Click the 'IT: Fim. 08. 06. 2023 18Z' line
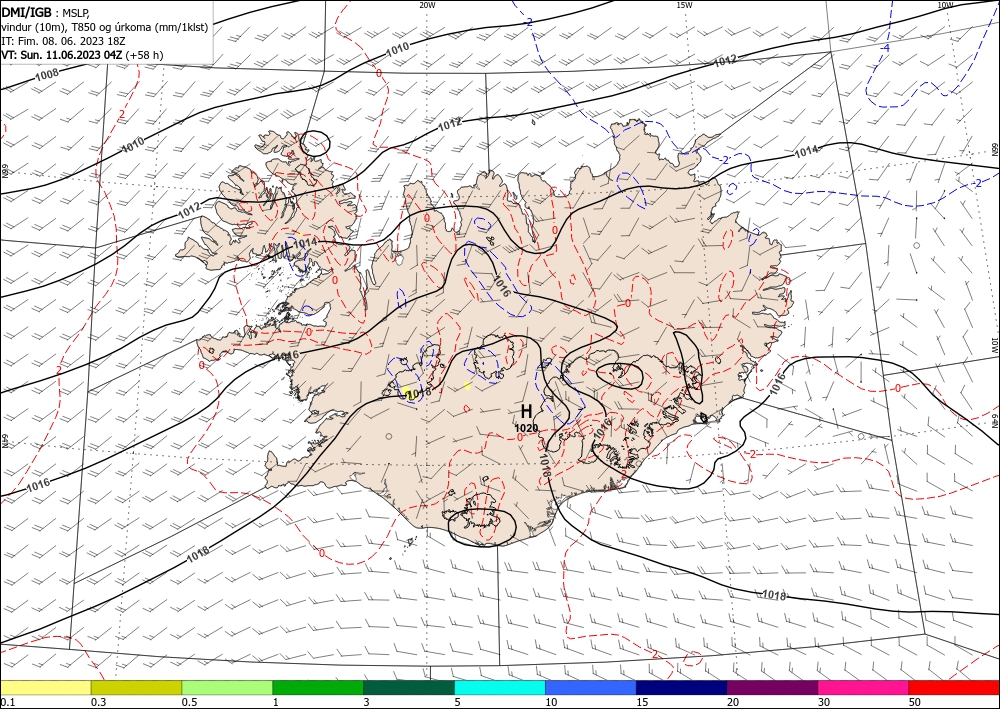 click(64, 41)
